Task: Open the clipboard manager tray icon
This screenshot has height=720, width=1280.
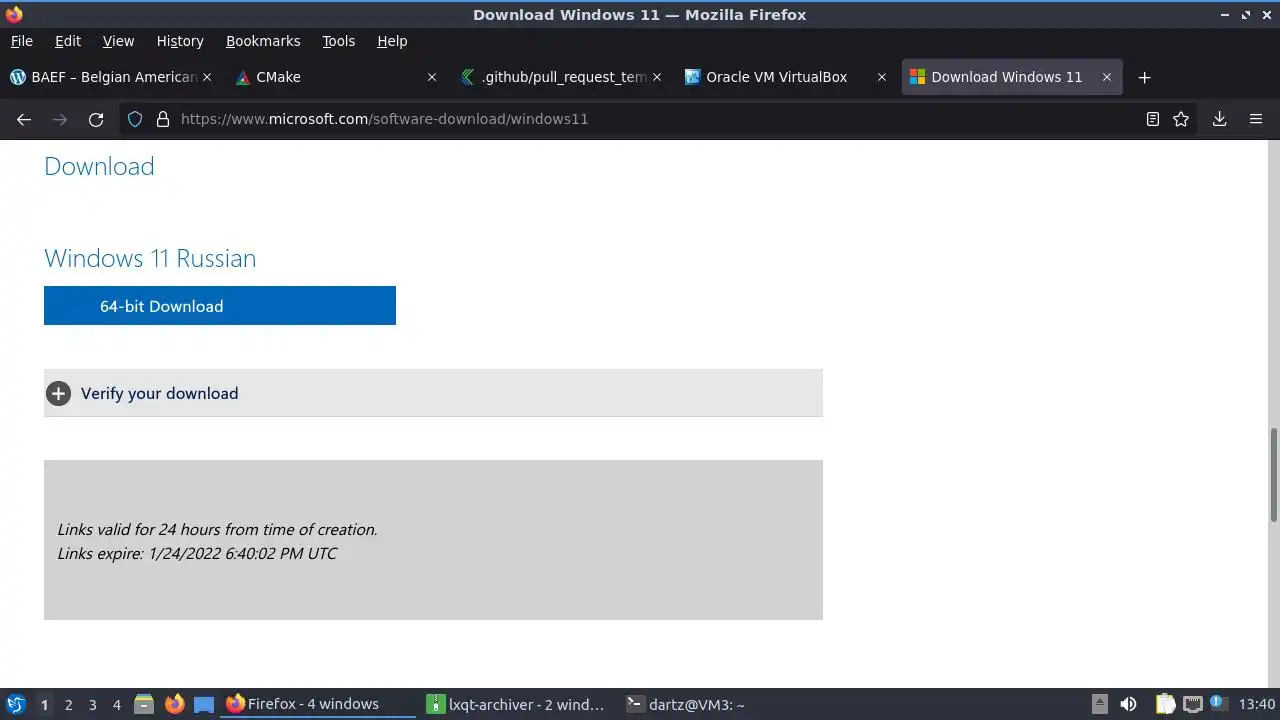Action: pos(1166,704)
